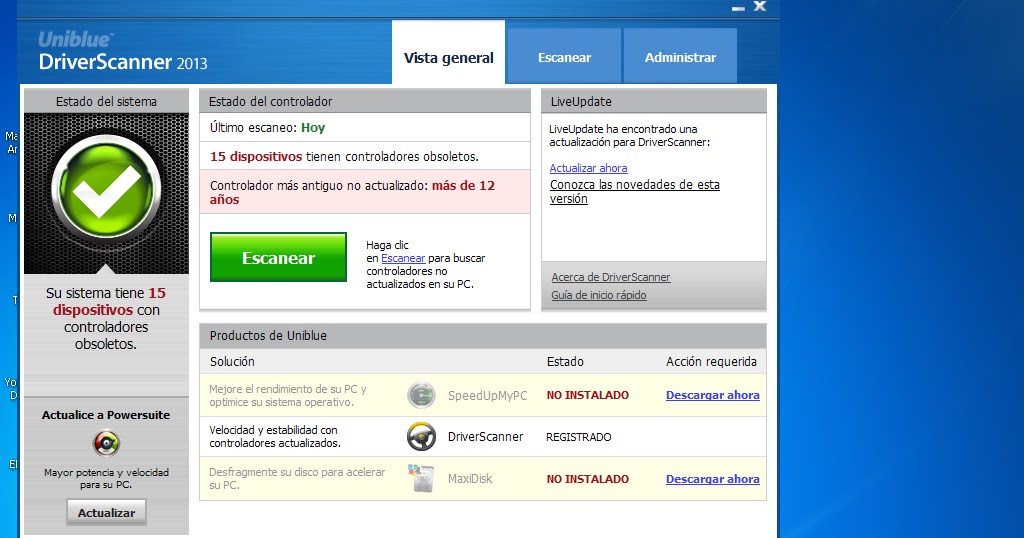Click the DriverScanner product name in table
Screen dimensions: 1024x538
(x=485, y=437)
